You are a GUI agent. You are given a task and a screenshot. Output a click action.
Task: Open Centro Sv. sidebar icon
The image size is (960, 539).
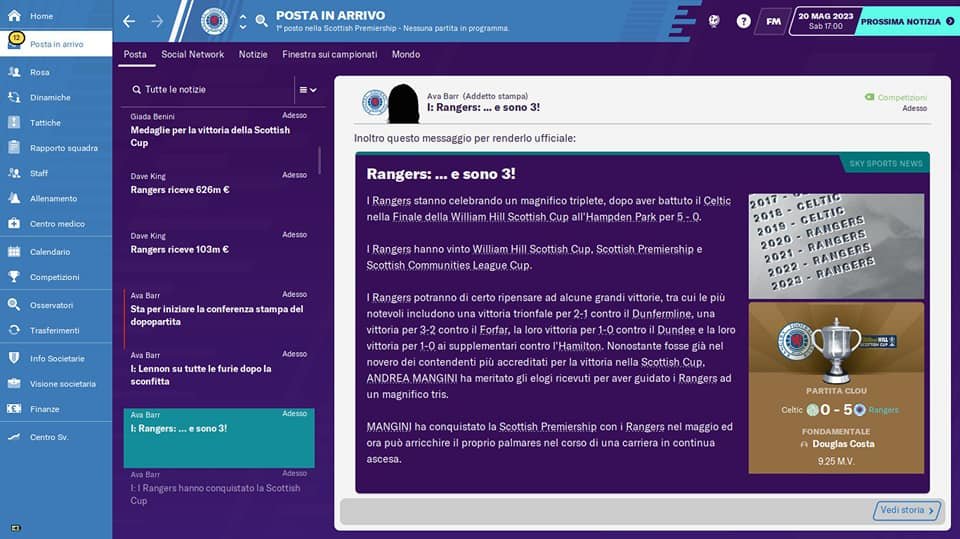tap(14, 437)
